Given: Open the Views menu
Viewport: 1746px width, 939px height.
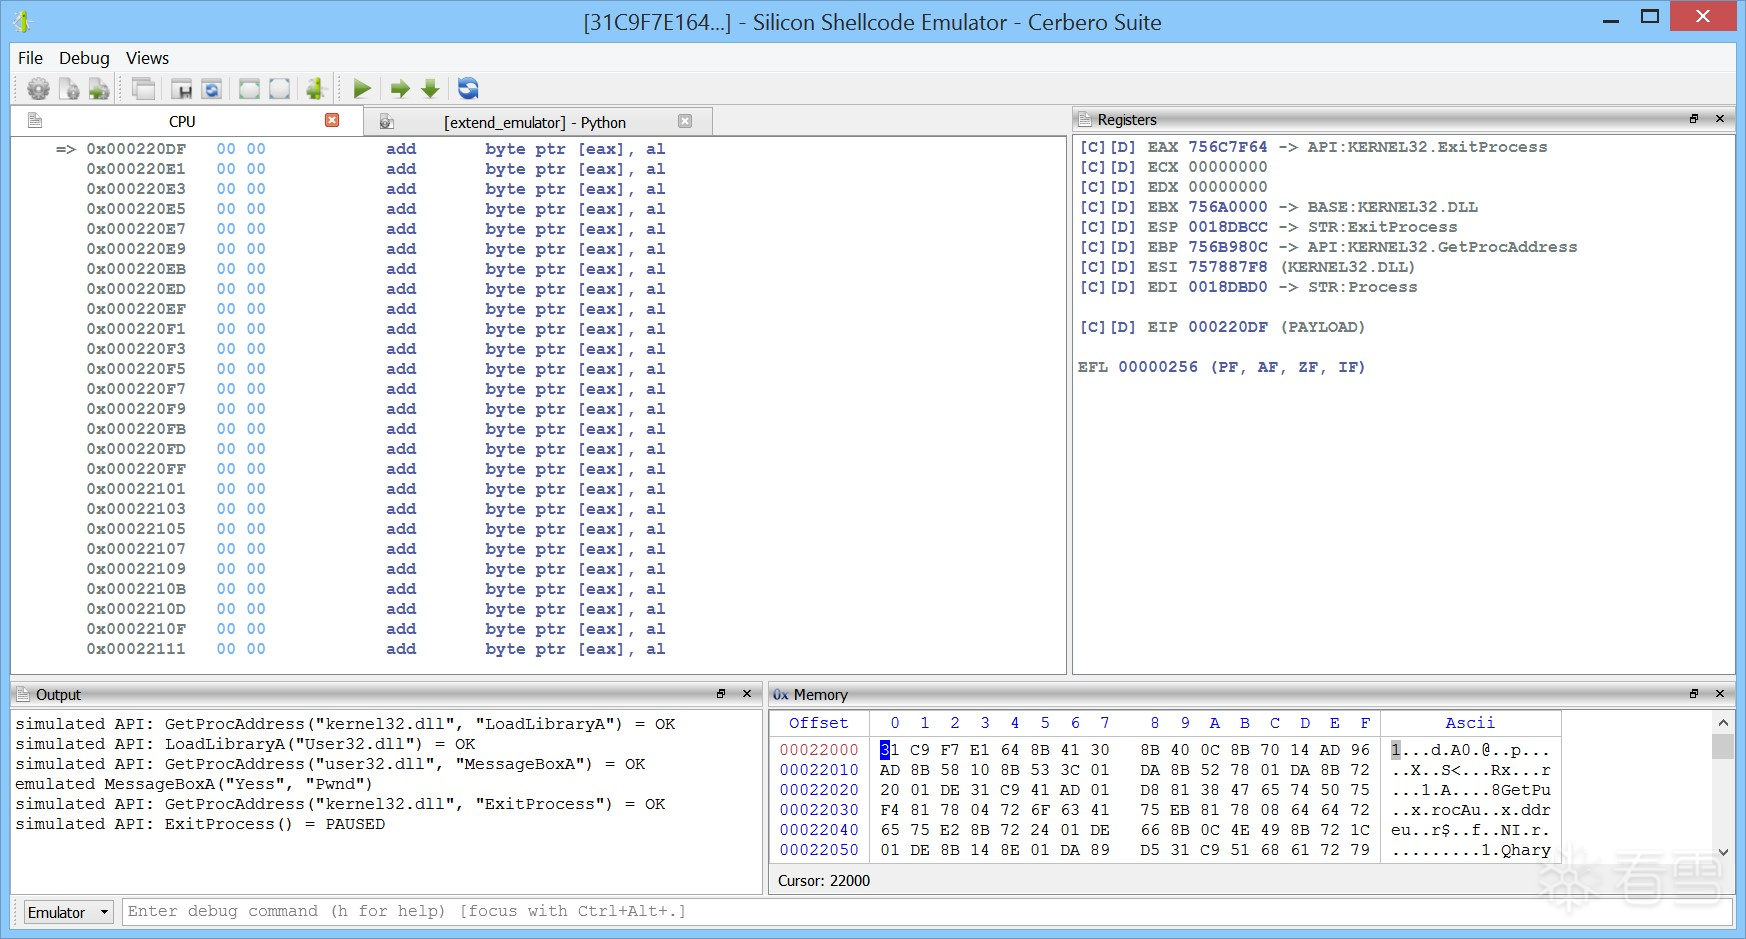Looking at the screenshot, I should (147, 58).
